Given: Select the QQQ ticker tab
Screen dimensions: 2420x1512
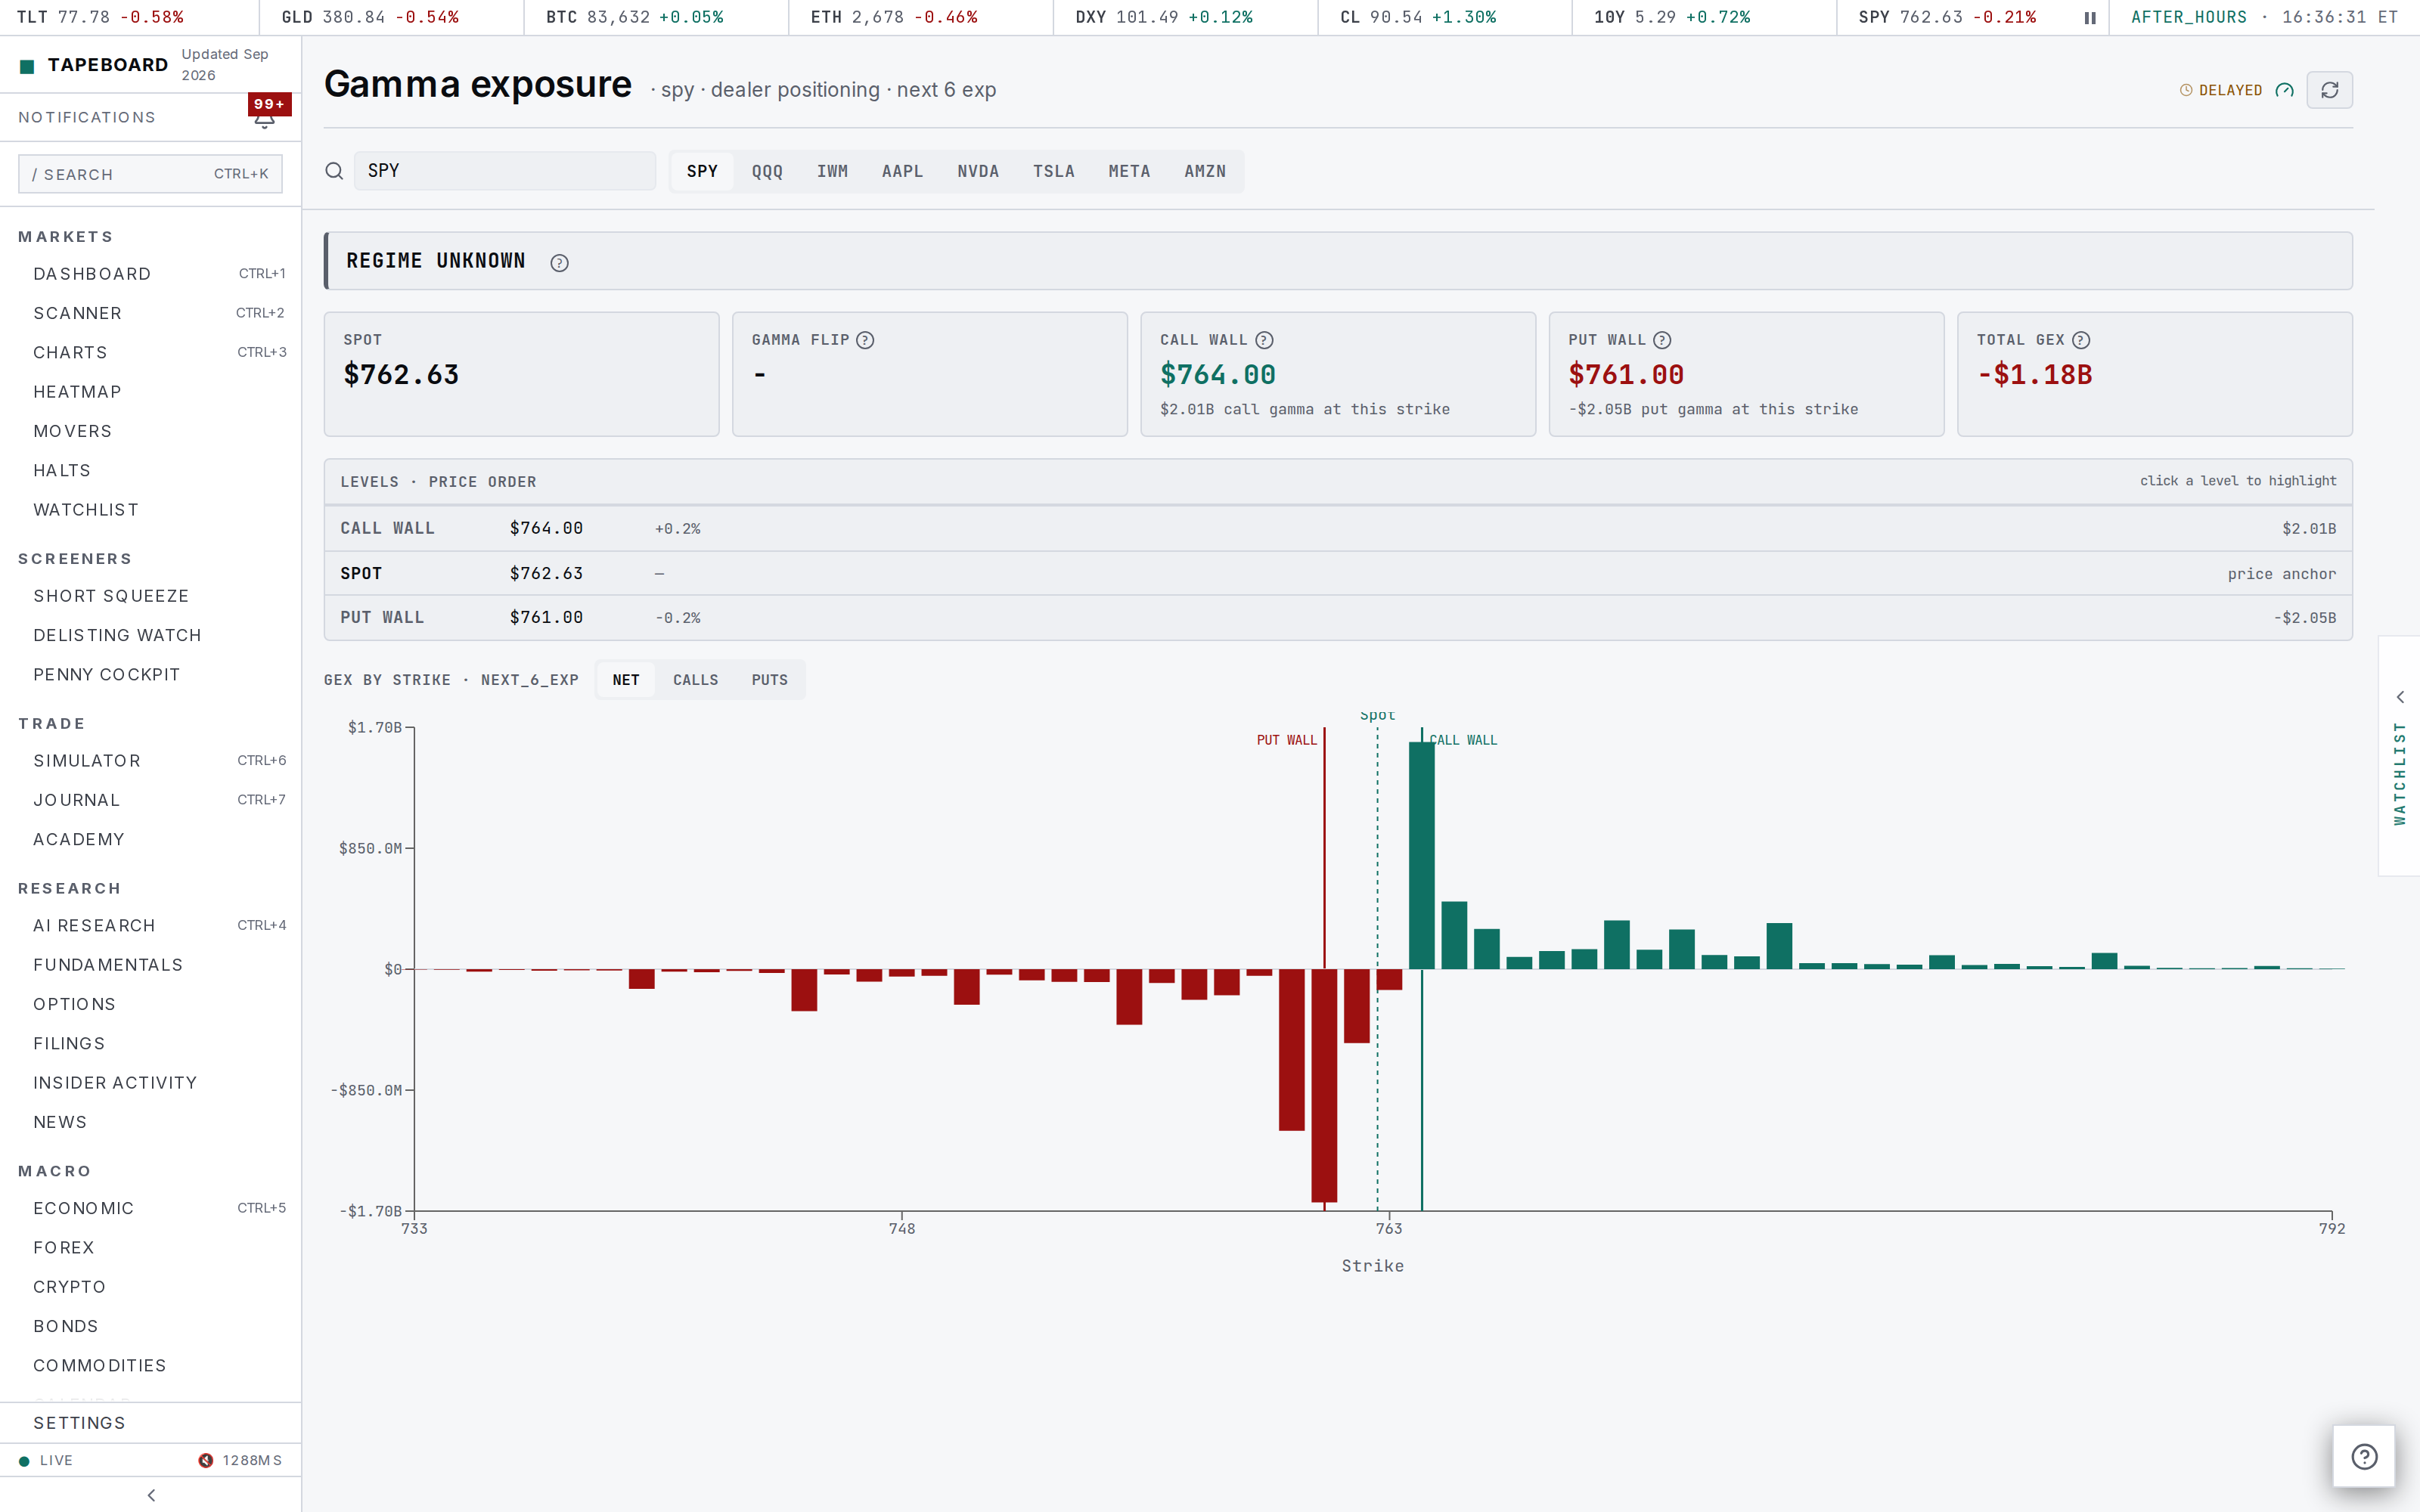Looking at the screenshot, I should [x=767, y=171].
